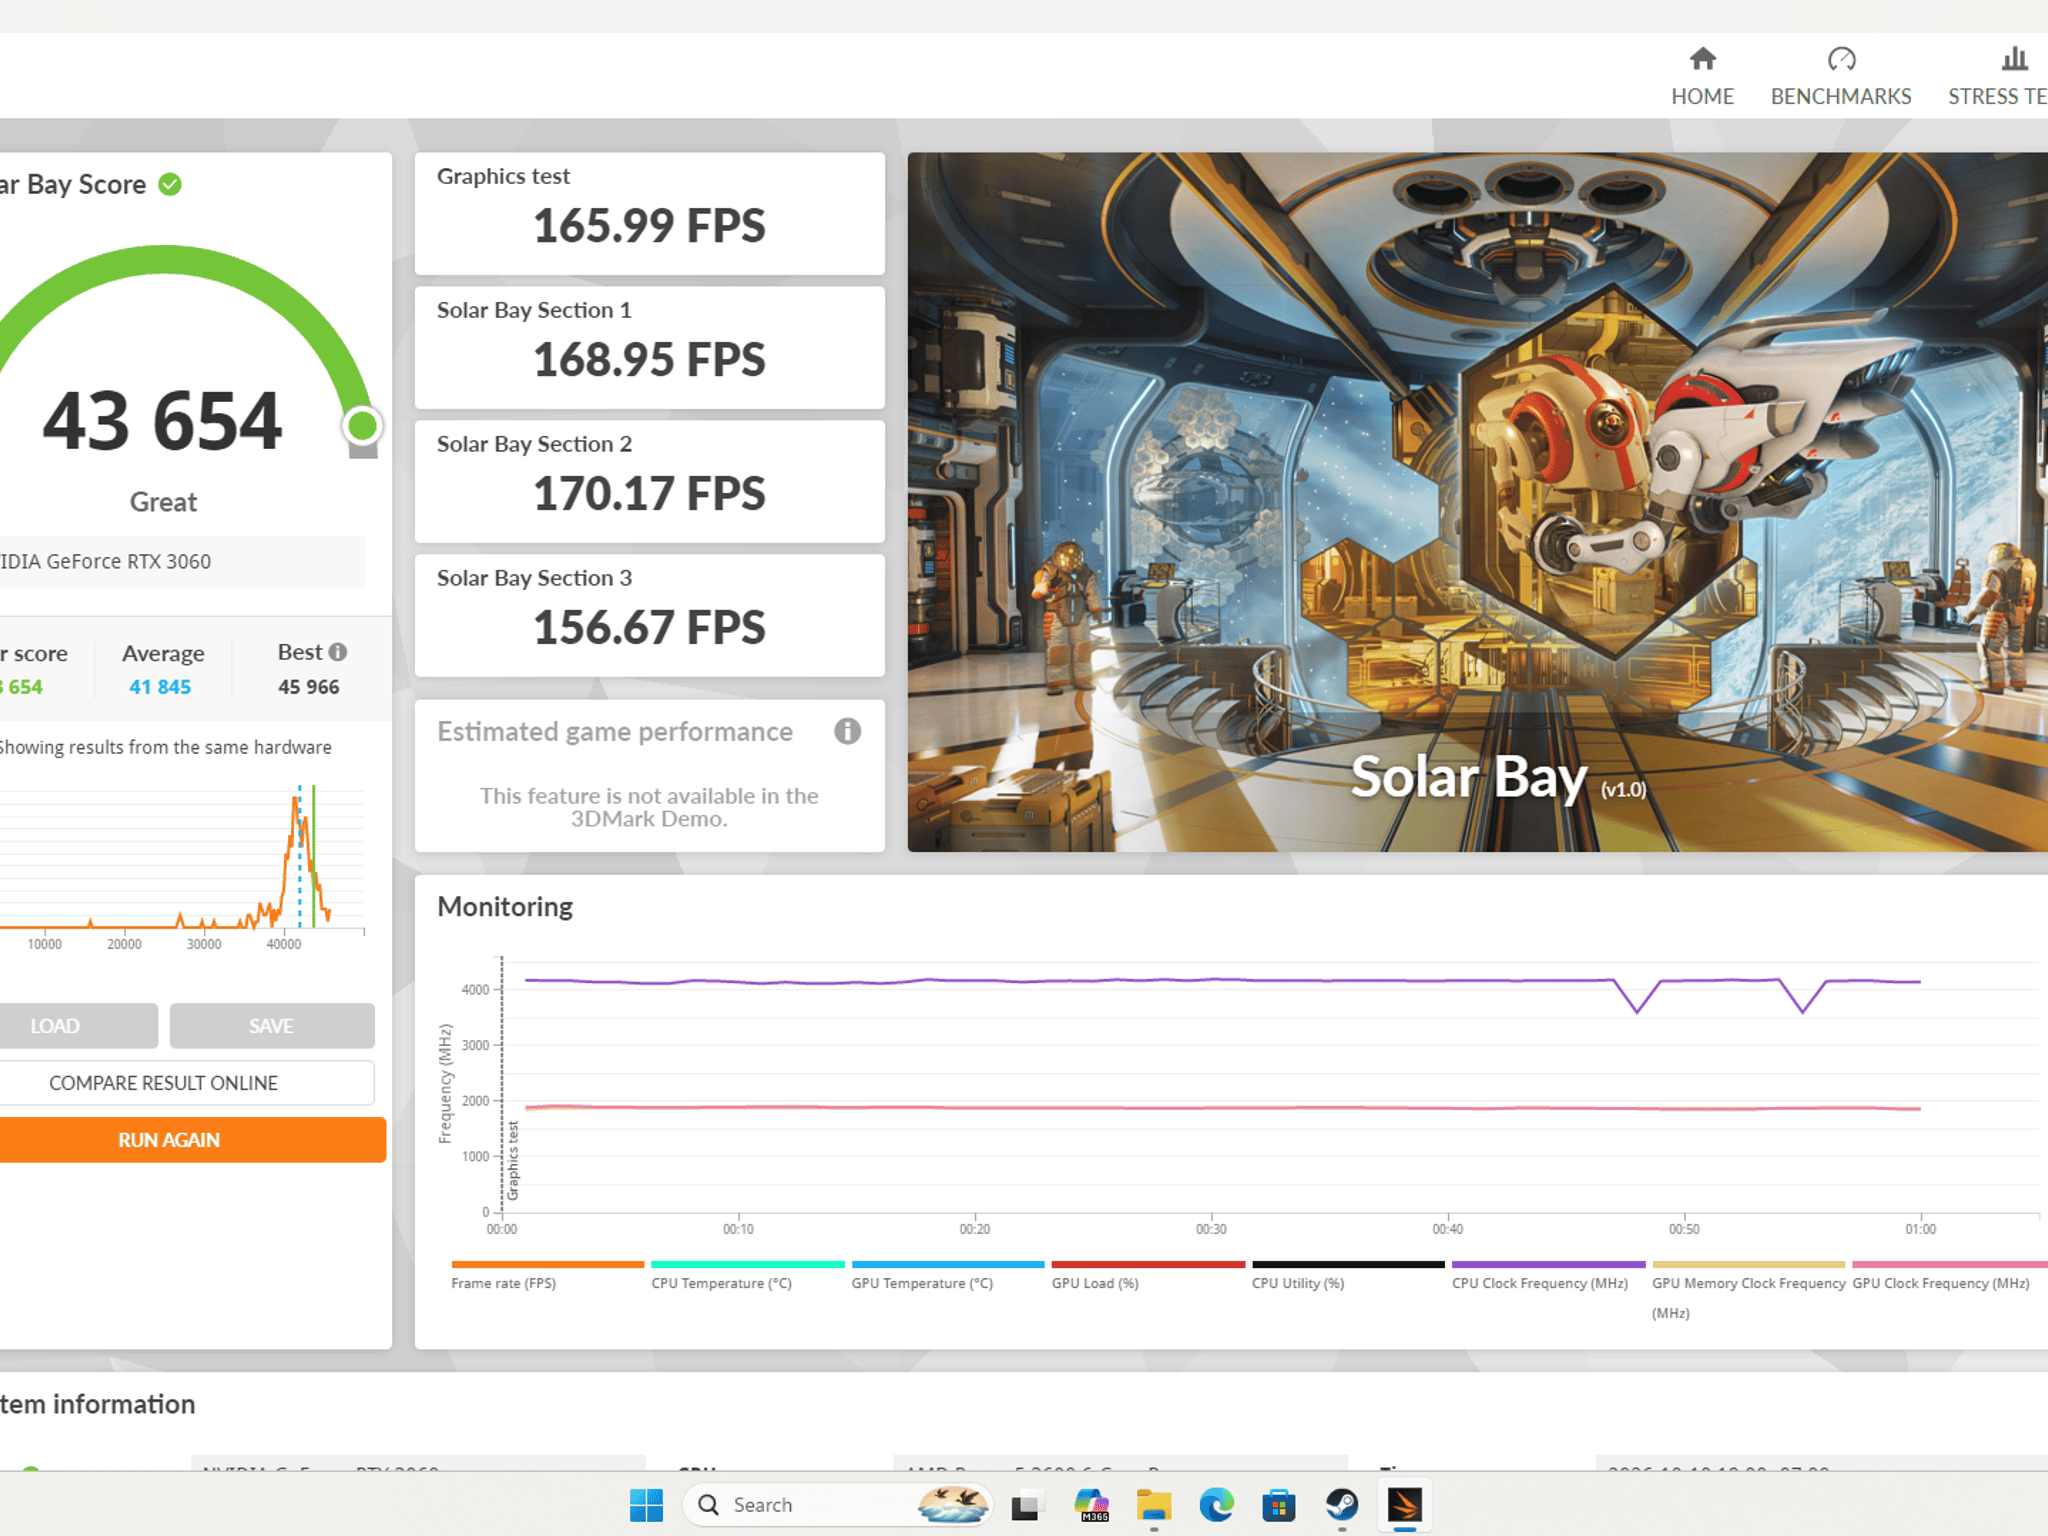2048x1536 pixels.
Task: Open Estimated game performance info icon
Action: coord(847,731)
